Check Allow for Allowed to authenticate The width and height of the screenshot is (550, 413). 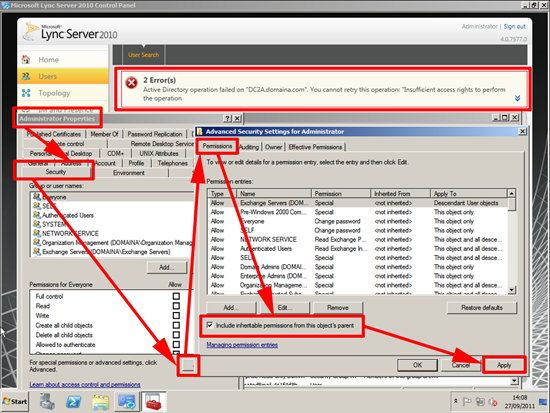coord(176,345)
